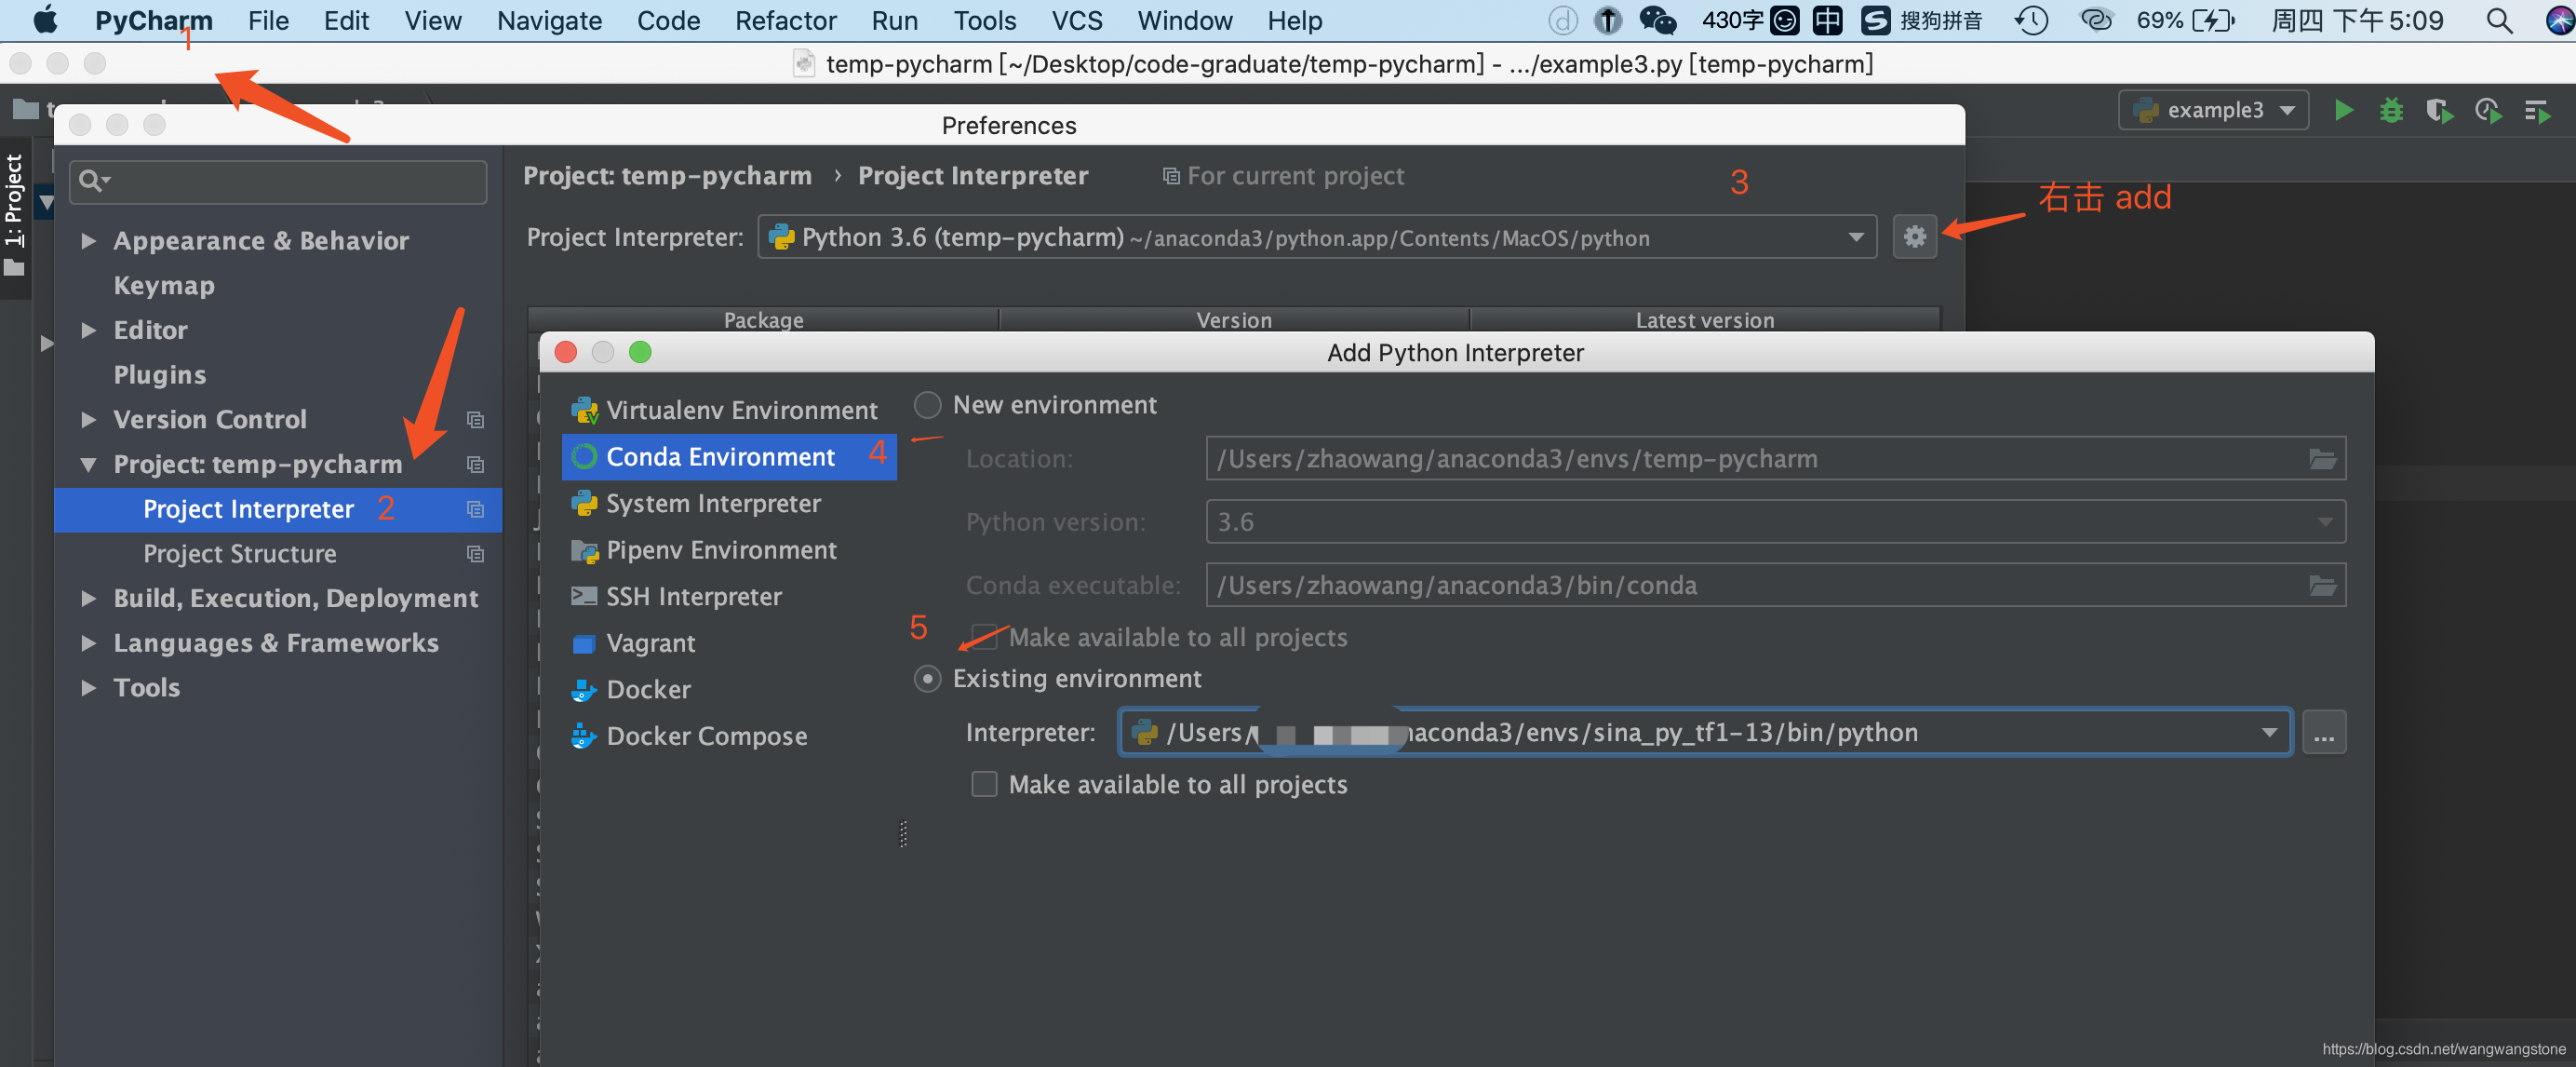Start debugging with the bug icon
Image resolution: width=2576 pixels, height=1067 pixels.
2391,110
